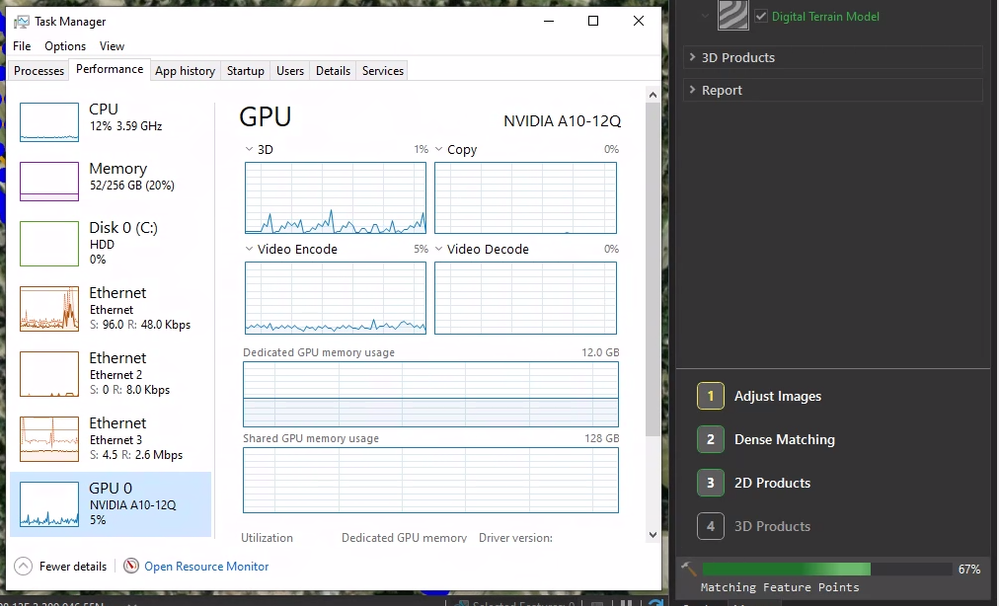Click the Utilization label under the graphs

pyautogui.click(x=267, y=538)
